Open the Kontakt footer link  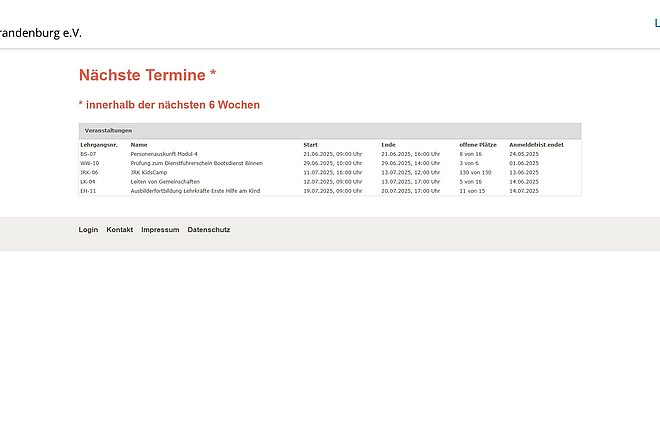120,230
